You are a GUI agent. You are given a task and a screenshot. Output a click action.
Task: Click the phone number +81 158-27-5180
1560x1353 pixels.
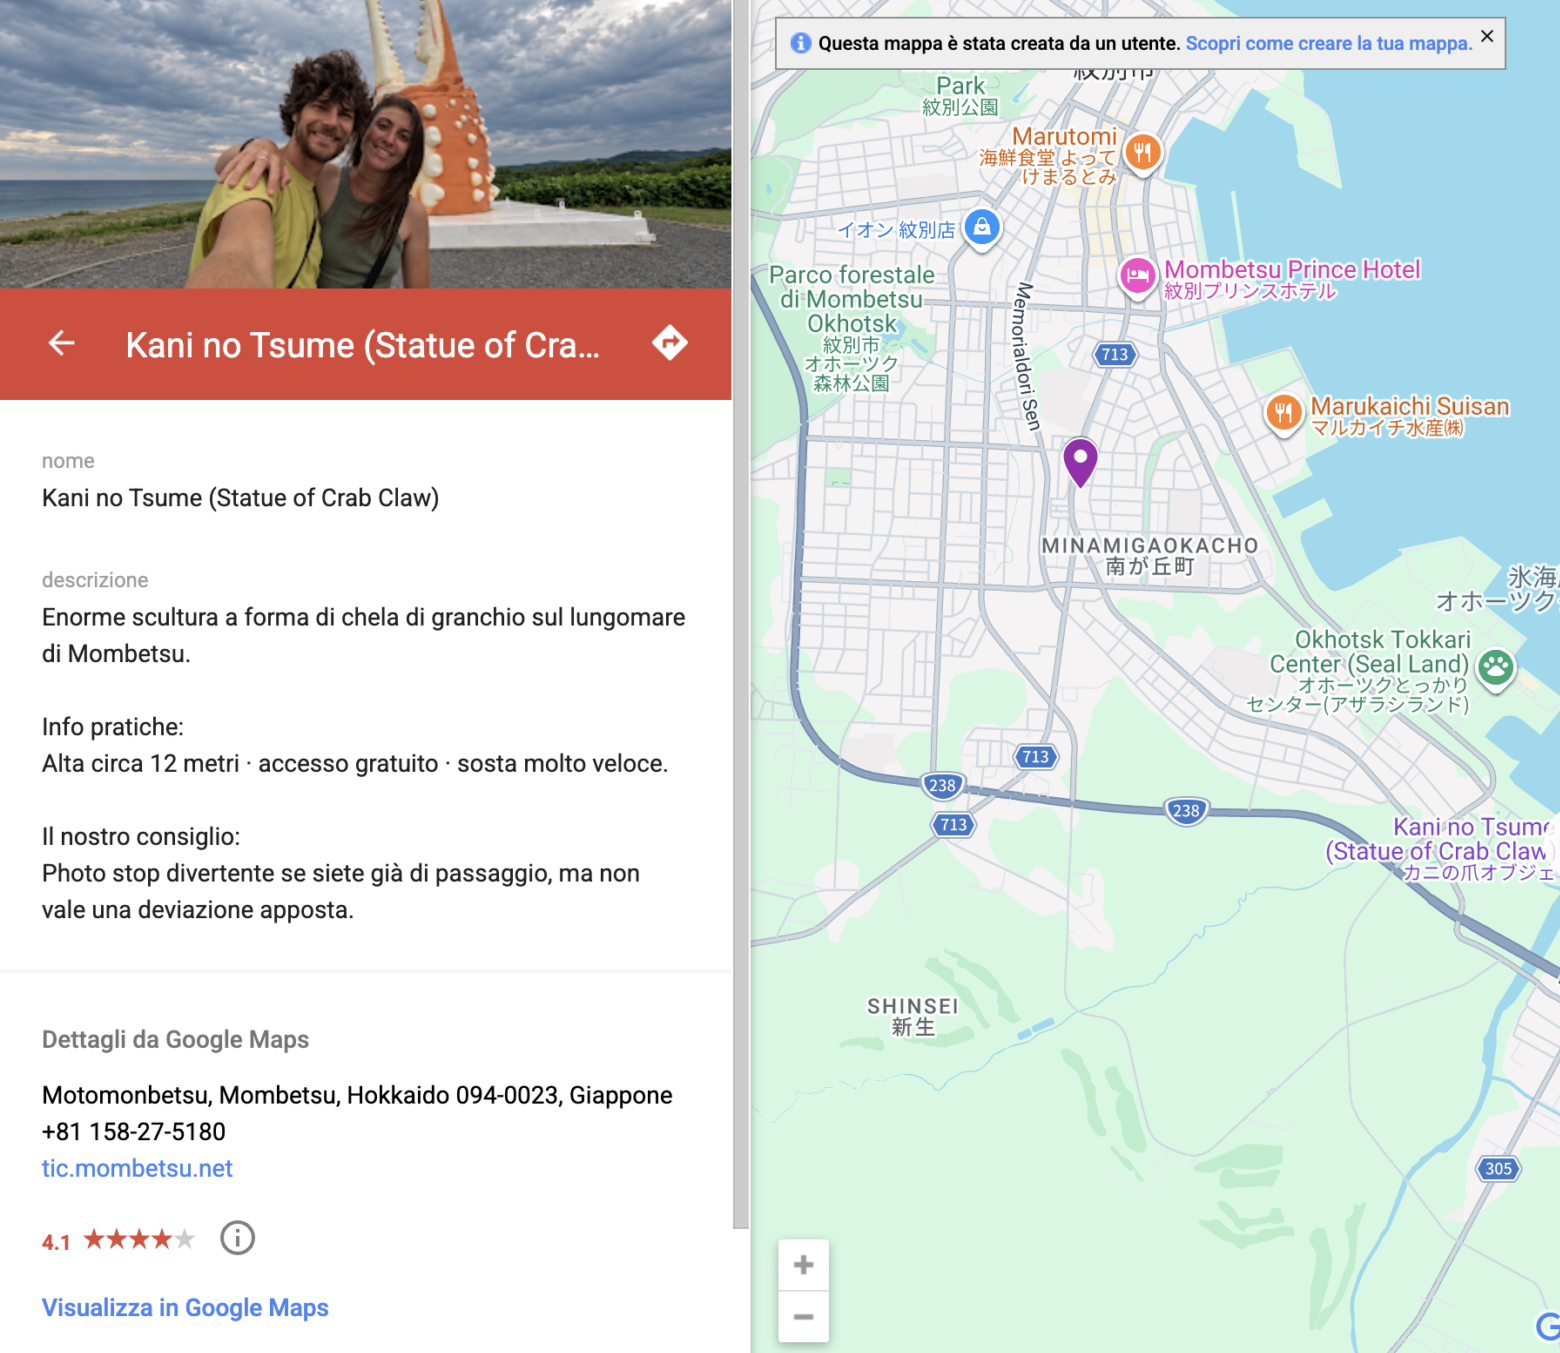[134, 1131]
